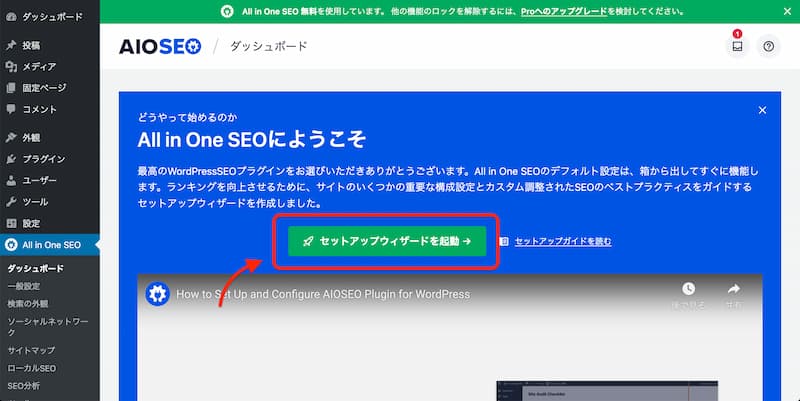The height and width of the screenshot is (401, 800).
Task: Dismiss the green upgrade banner
Action: pos(787,11)
